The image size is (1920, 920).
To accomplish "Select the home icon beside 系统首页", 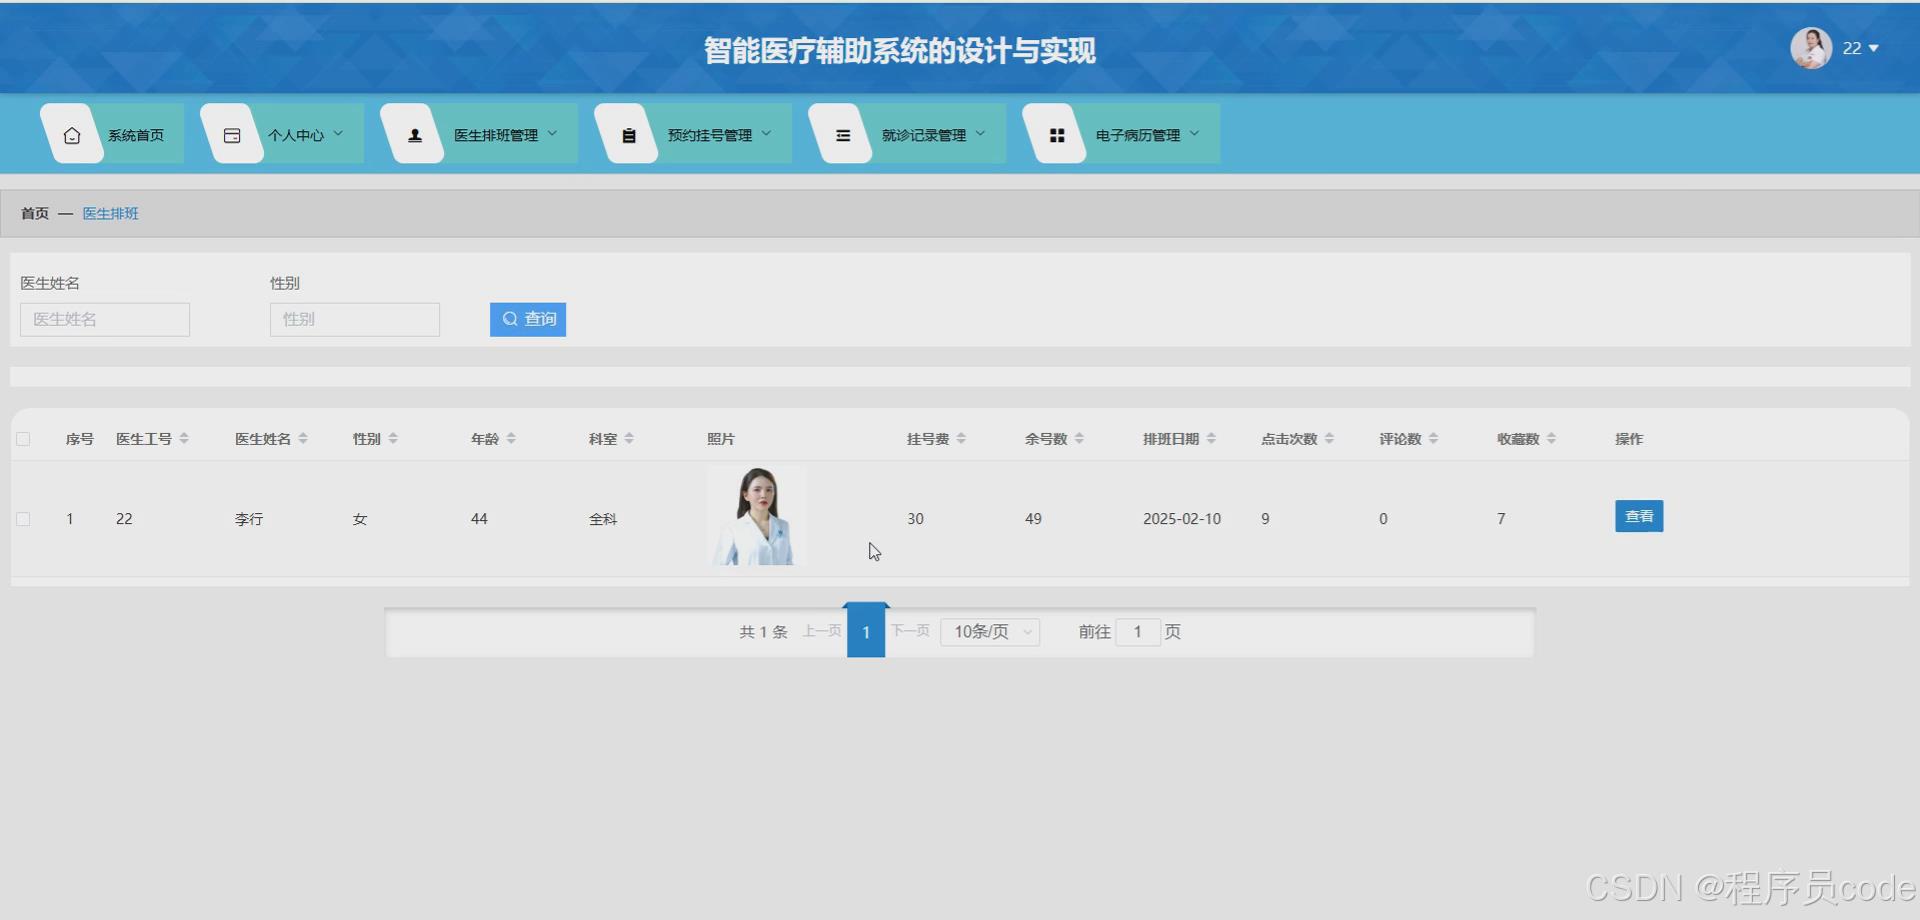I will (x=71, y=133).
